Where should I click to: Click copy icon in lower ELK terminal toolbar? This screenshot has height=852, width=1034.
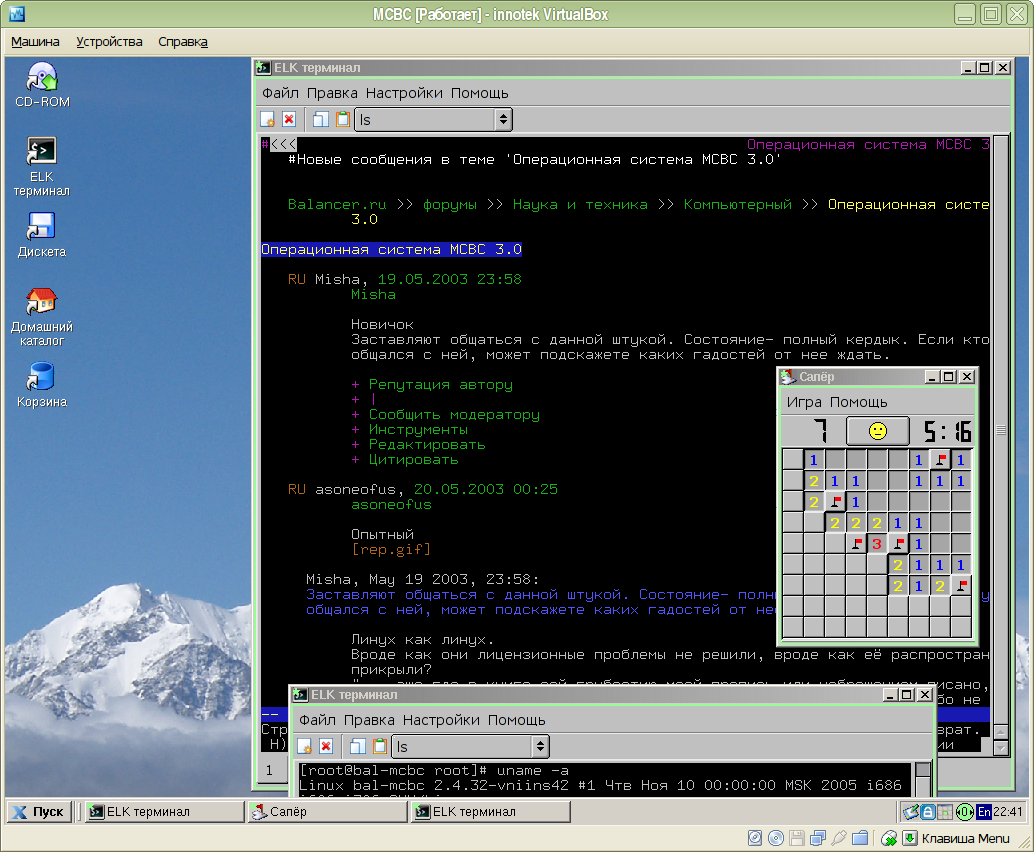click(357, 746)
